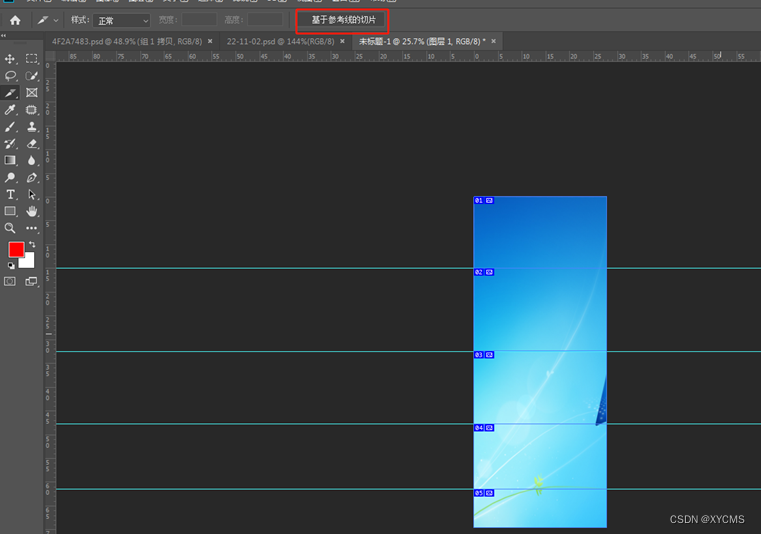Select the Rectangular Marquee tool

point(32,59)
